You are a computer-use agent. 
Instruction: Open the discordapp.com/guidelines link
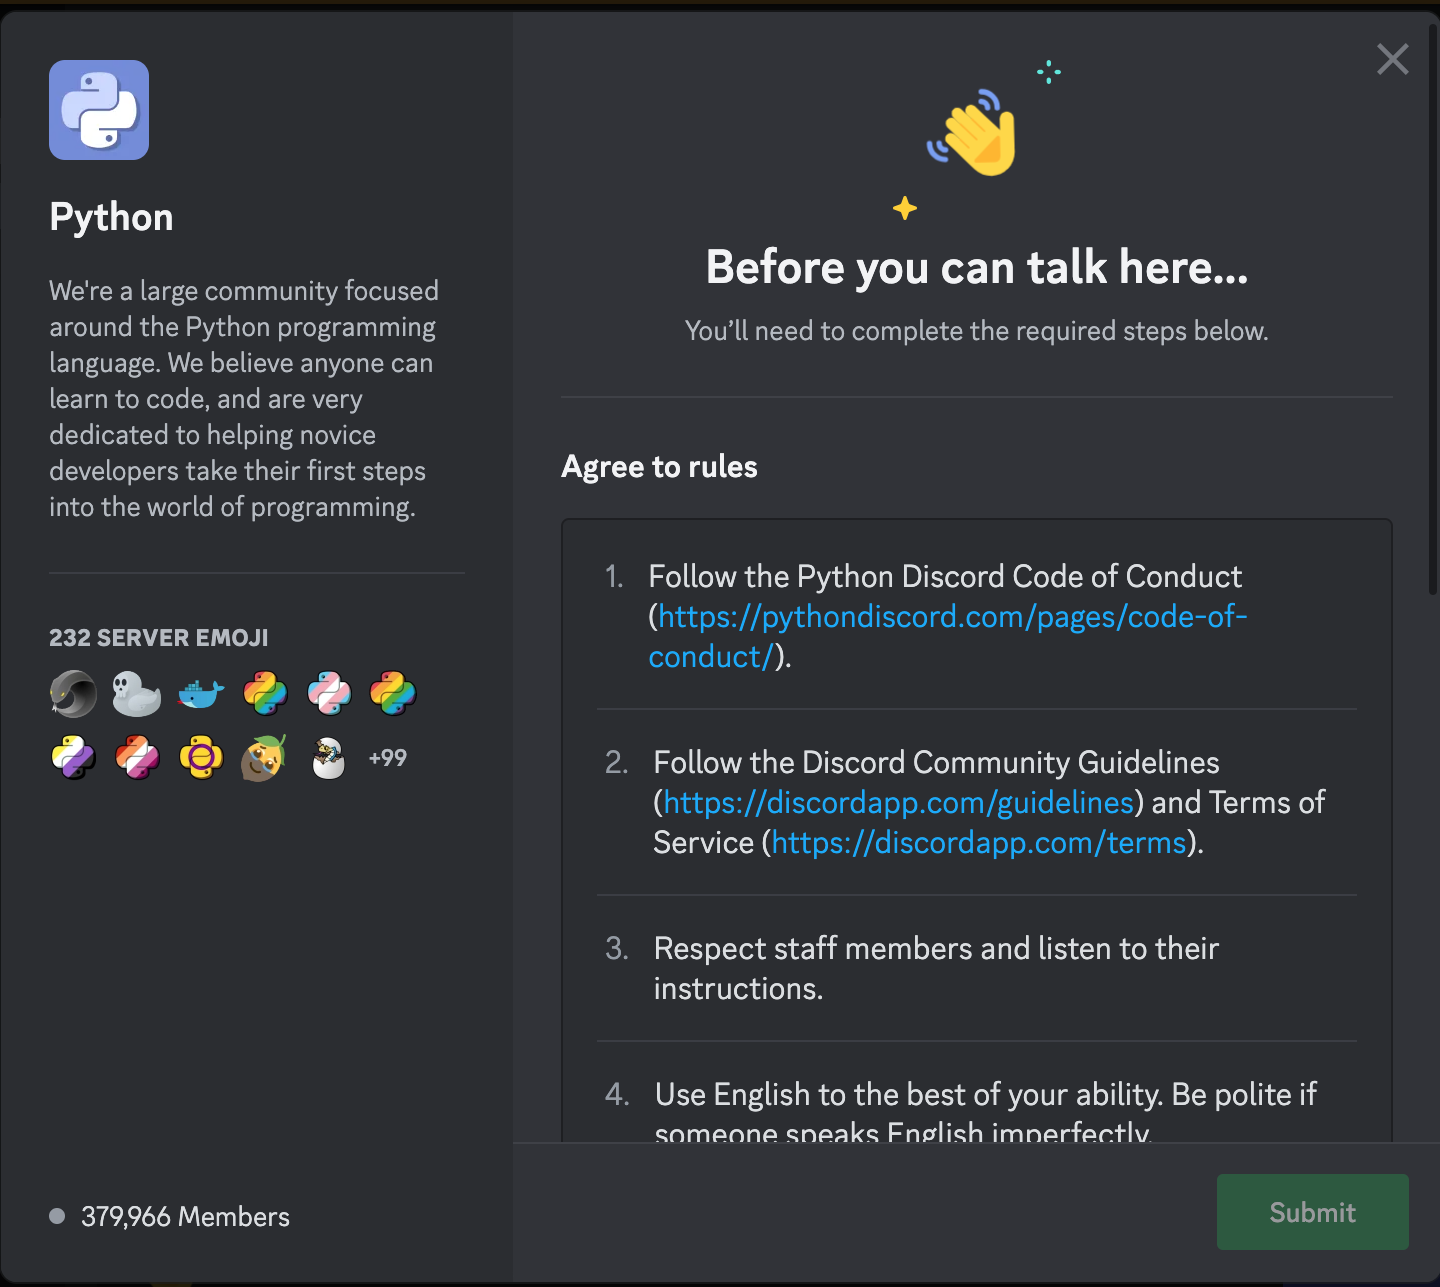point(898,802)
